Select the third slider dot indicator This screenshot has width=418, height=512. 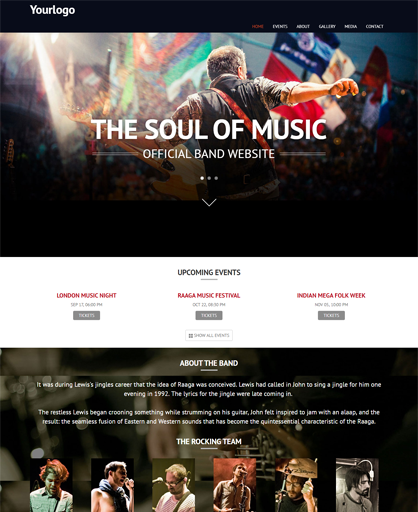216,178
